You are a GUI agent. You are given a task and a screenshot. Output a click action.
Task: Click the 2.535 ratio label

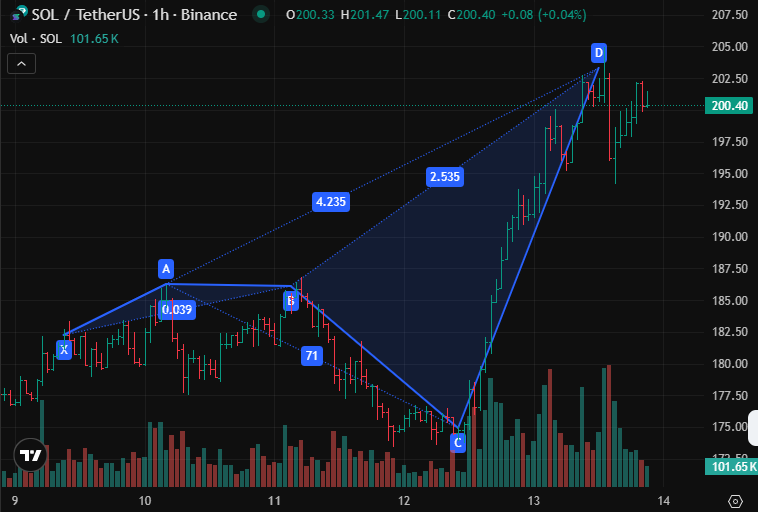[x=445, y=176]
